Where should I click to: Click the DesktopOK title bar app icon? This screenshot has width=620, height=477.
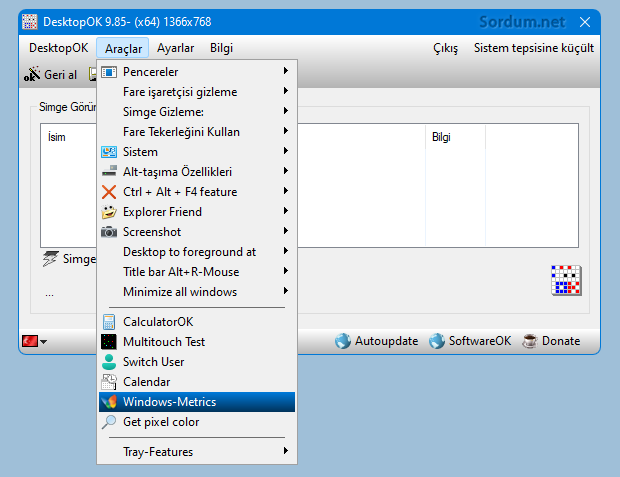[x=30, y=22]
